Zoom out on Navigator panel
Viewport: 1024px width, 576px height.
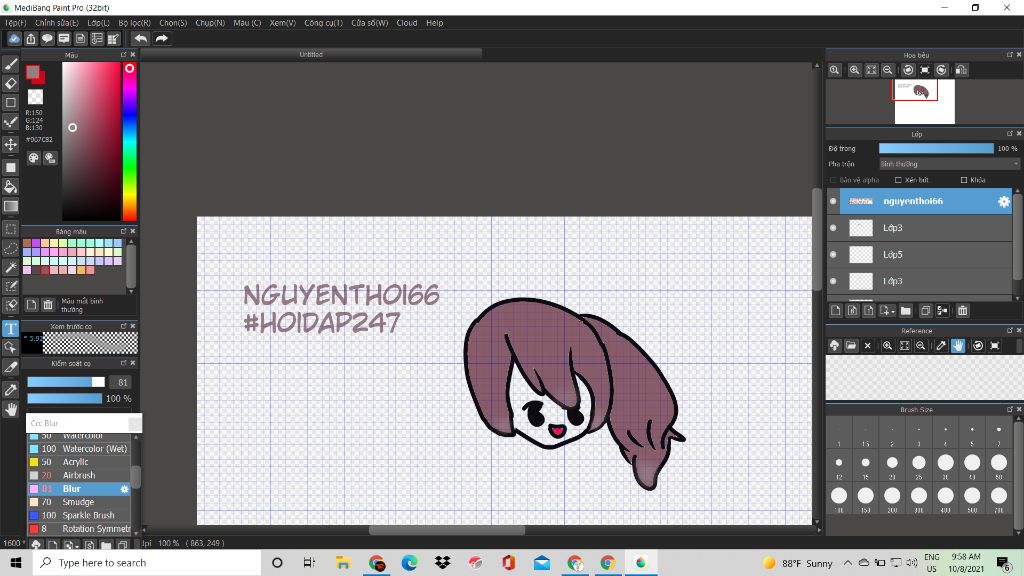[x=888, y=70]
